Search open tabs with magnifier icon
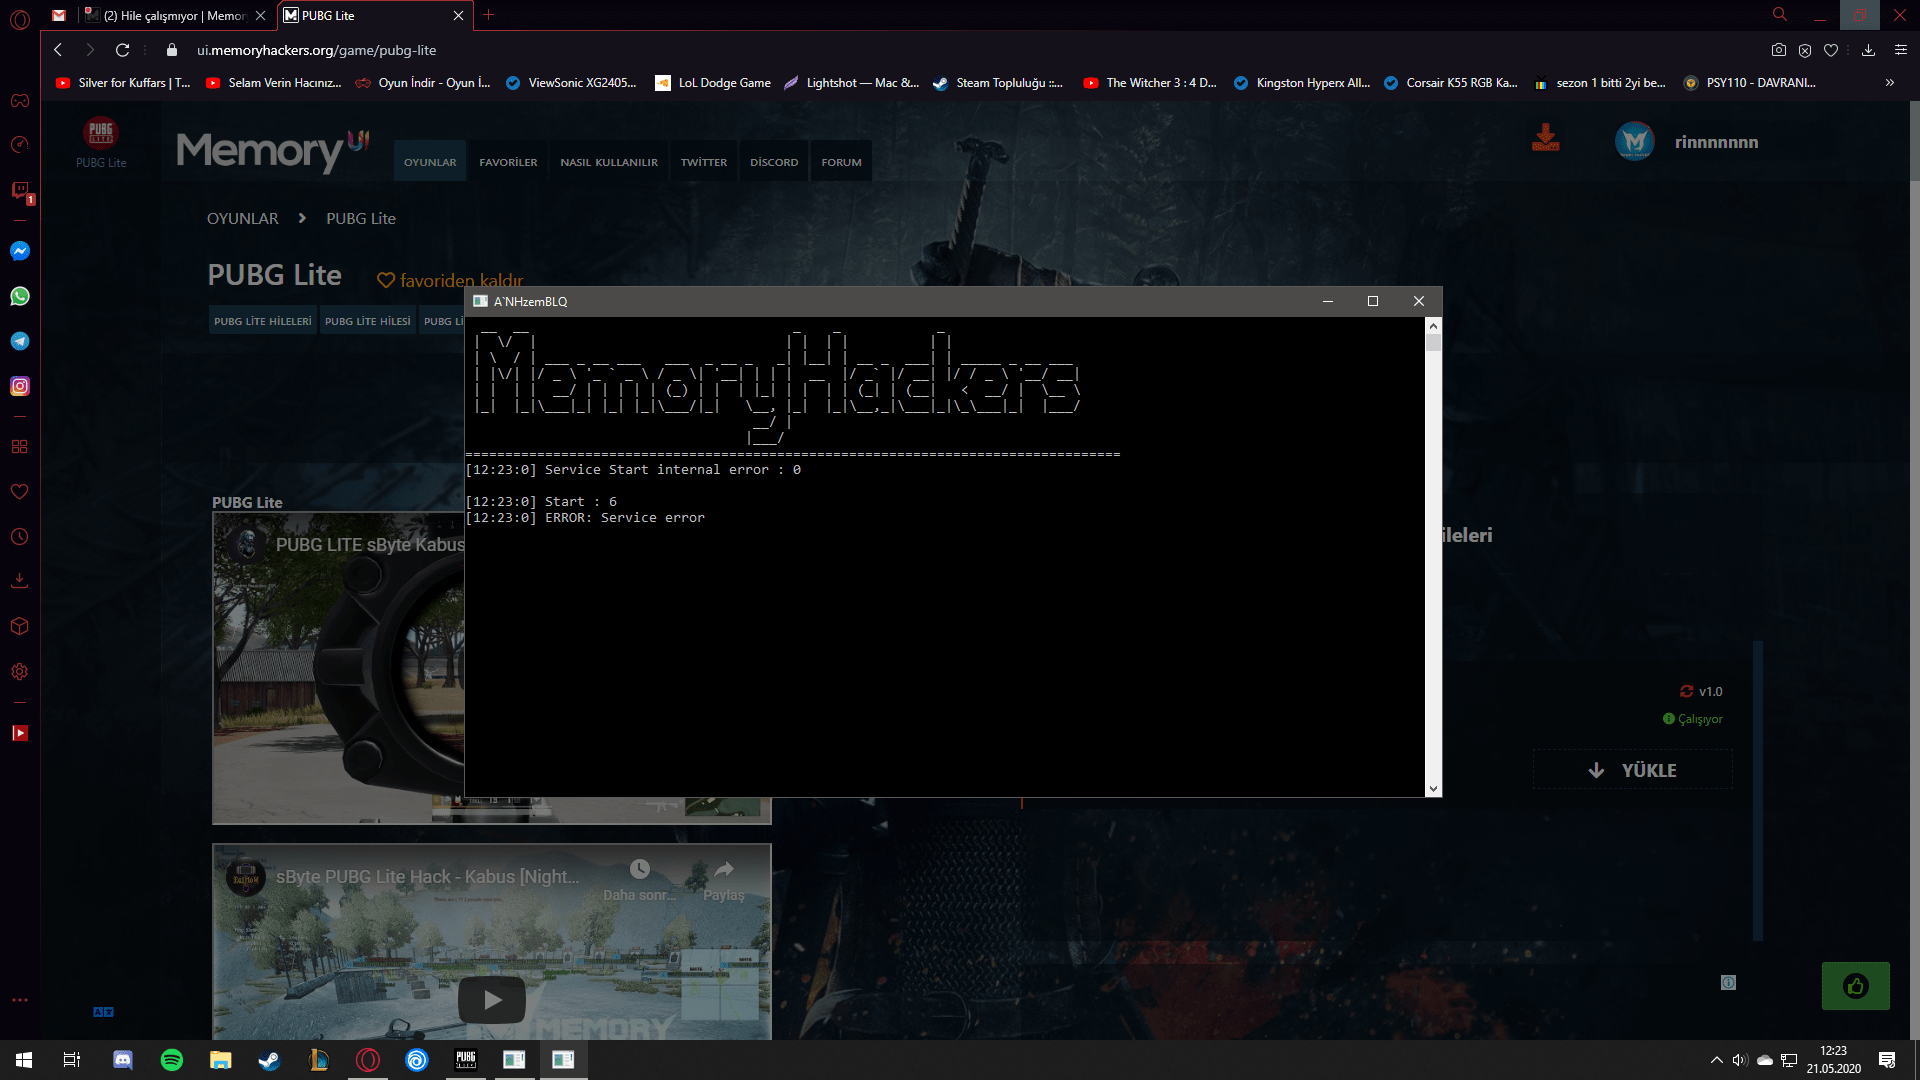Viewport: 1920px width, 1080px height. click(1780, 15)
